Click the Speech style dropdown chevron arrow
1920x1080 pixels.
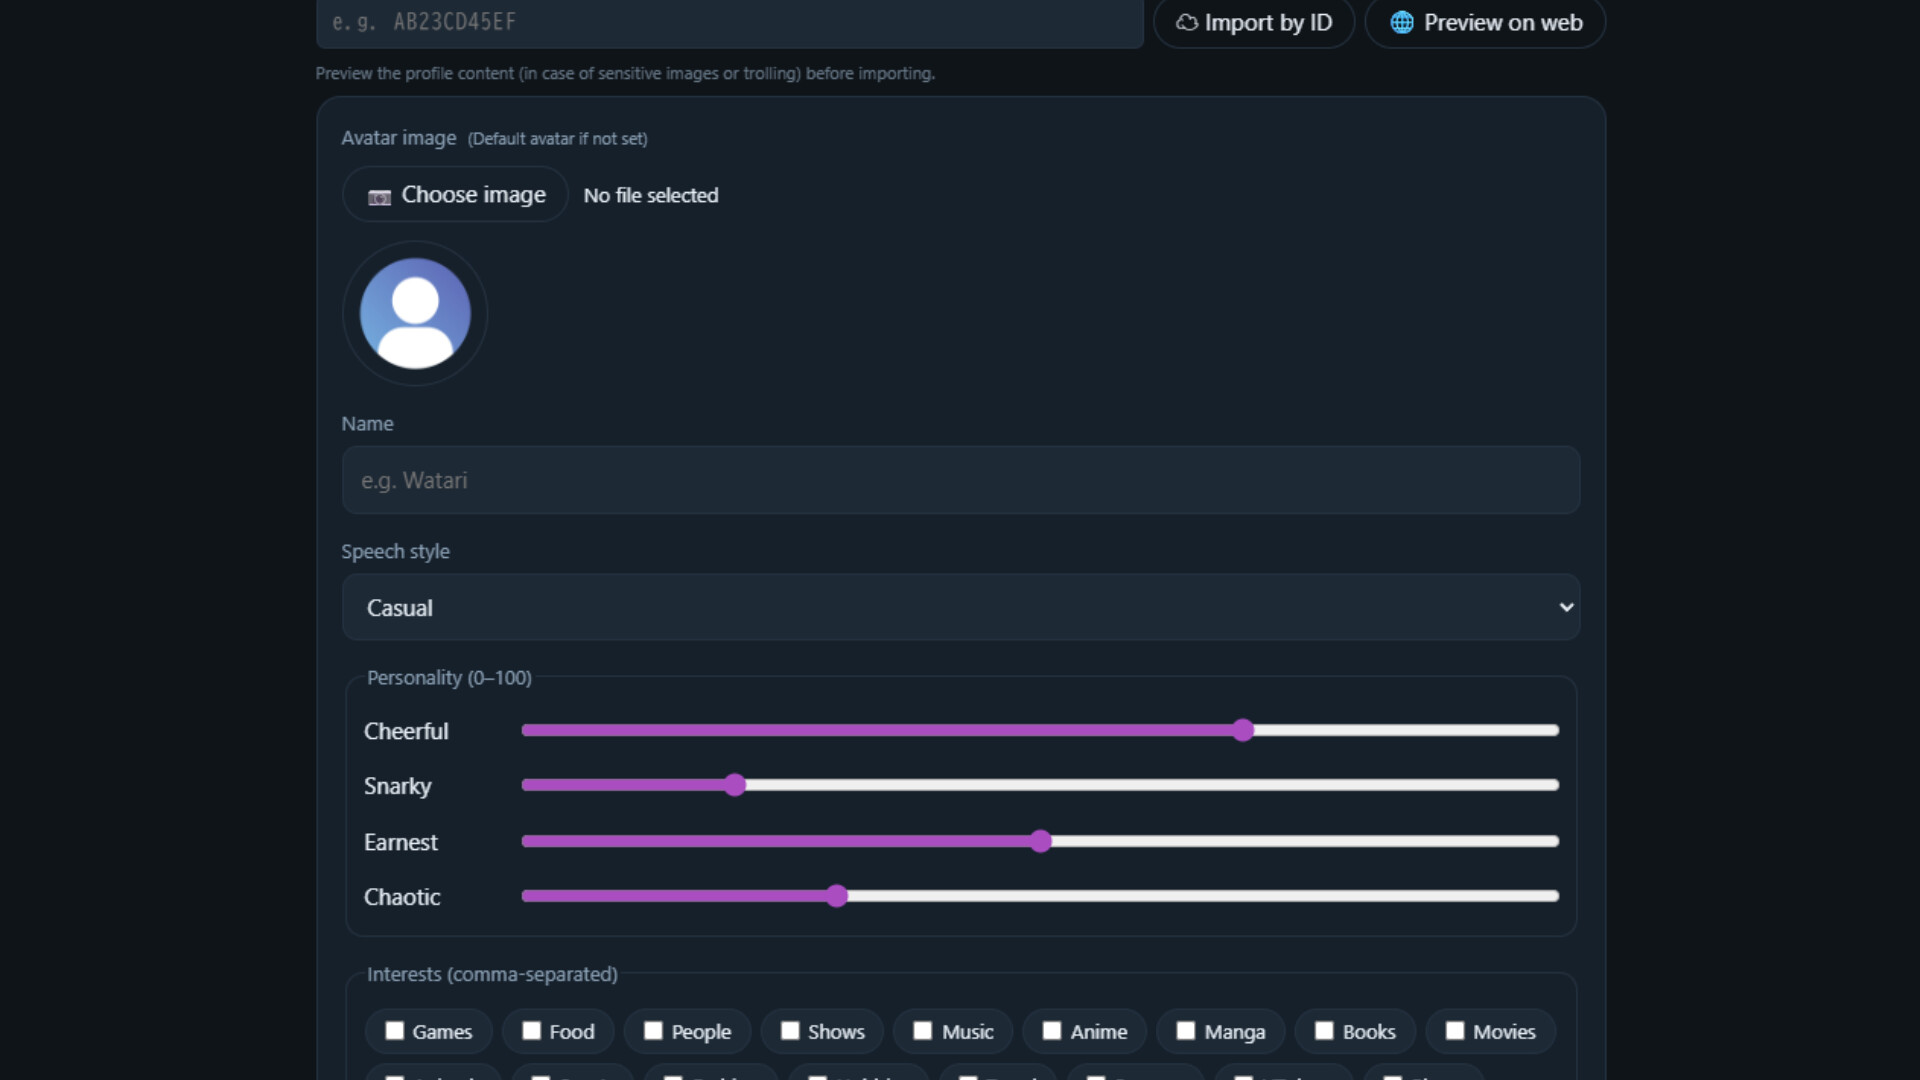pyautogui.click(x=1566, y=607)
